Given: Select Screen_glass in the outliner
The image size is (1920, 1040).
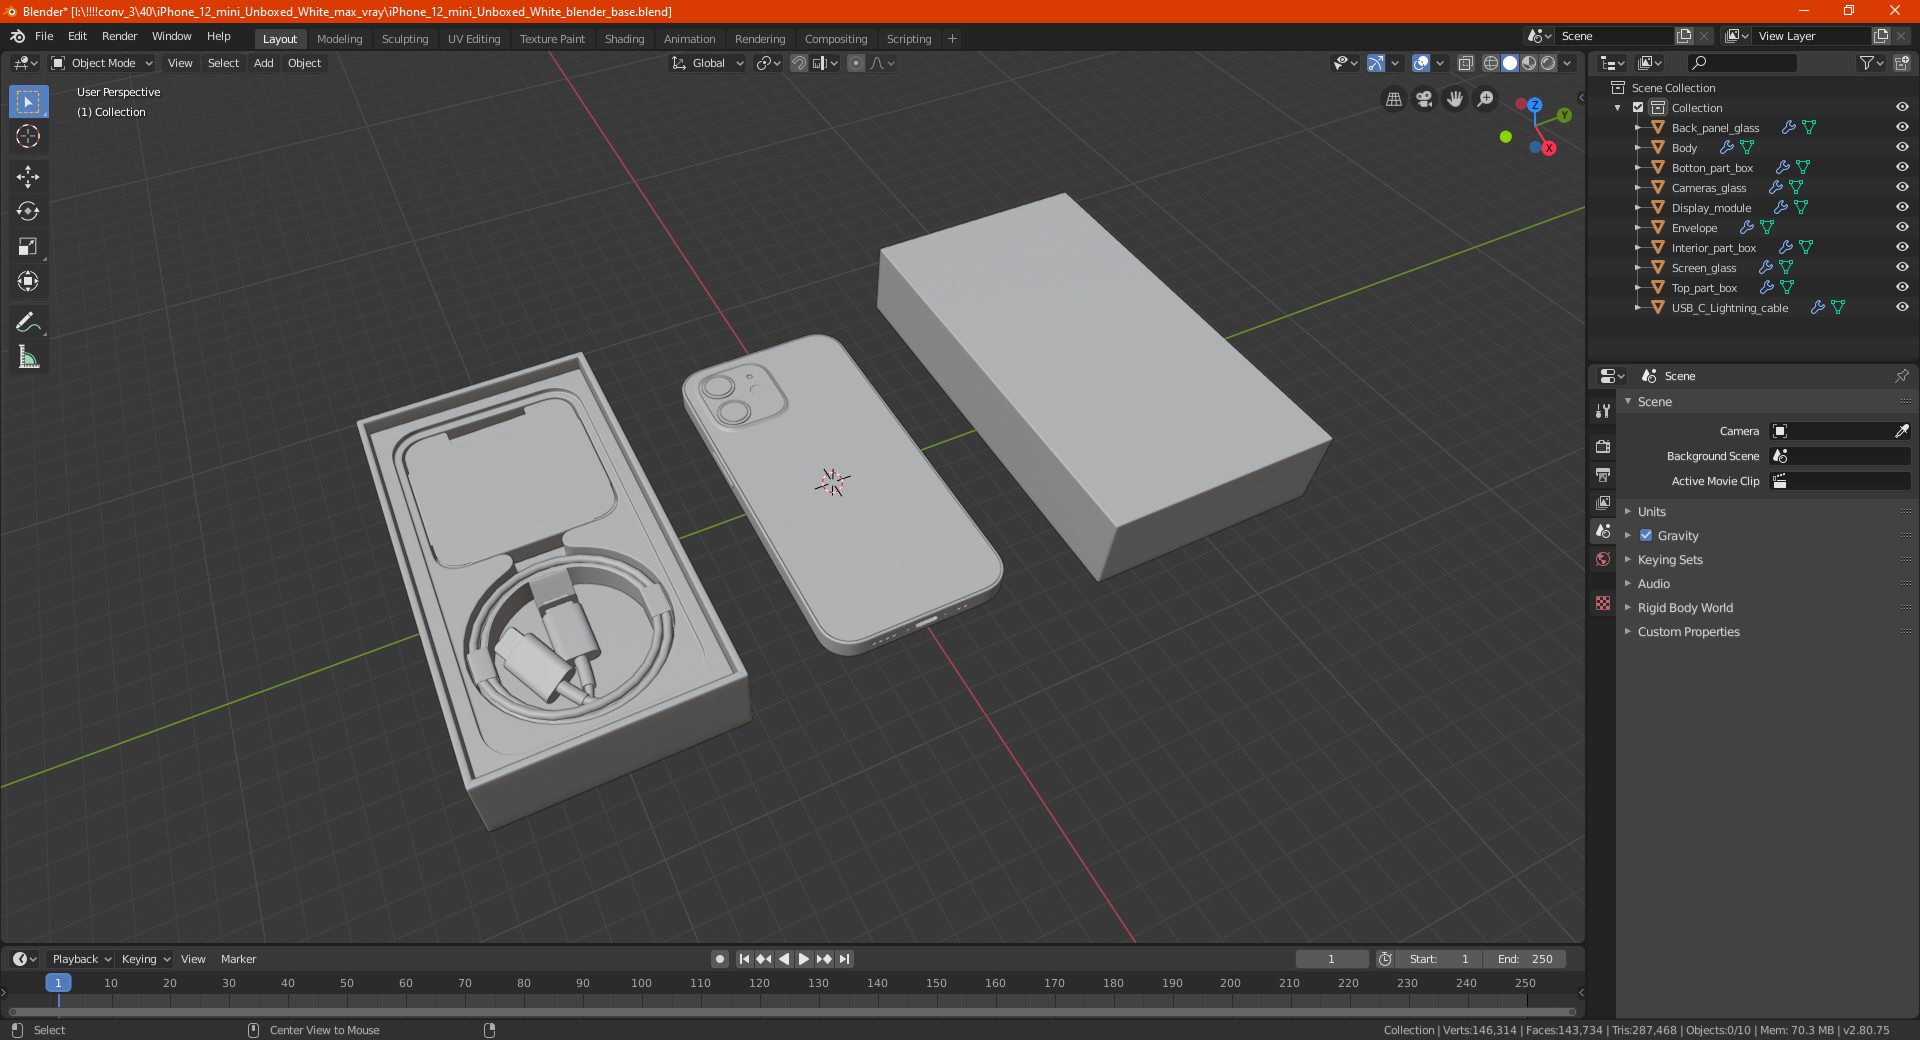Looking at the screenshot, I should 1704,268.
